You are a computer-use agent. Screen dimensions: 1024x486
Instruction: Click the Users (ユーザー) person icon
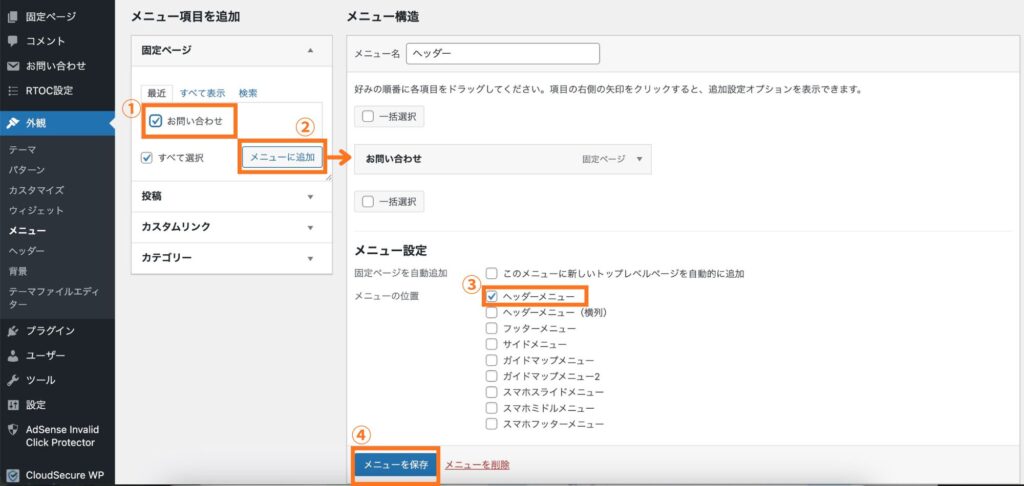(13, 356)
